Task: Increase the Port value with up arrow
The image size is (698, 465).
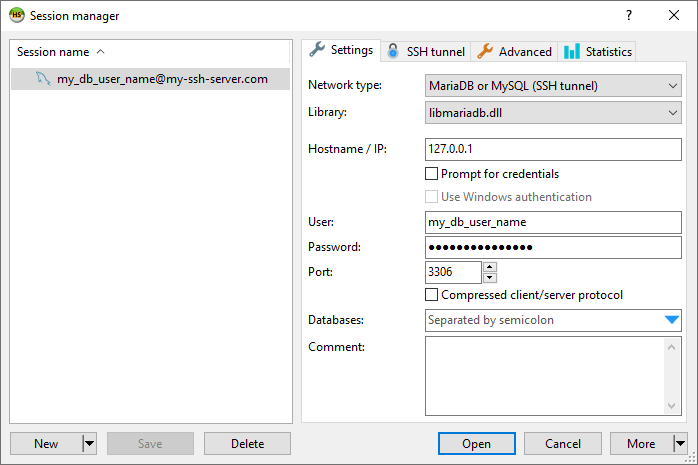Action: (490, 267)
